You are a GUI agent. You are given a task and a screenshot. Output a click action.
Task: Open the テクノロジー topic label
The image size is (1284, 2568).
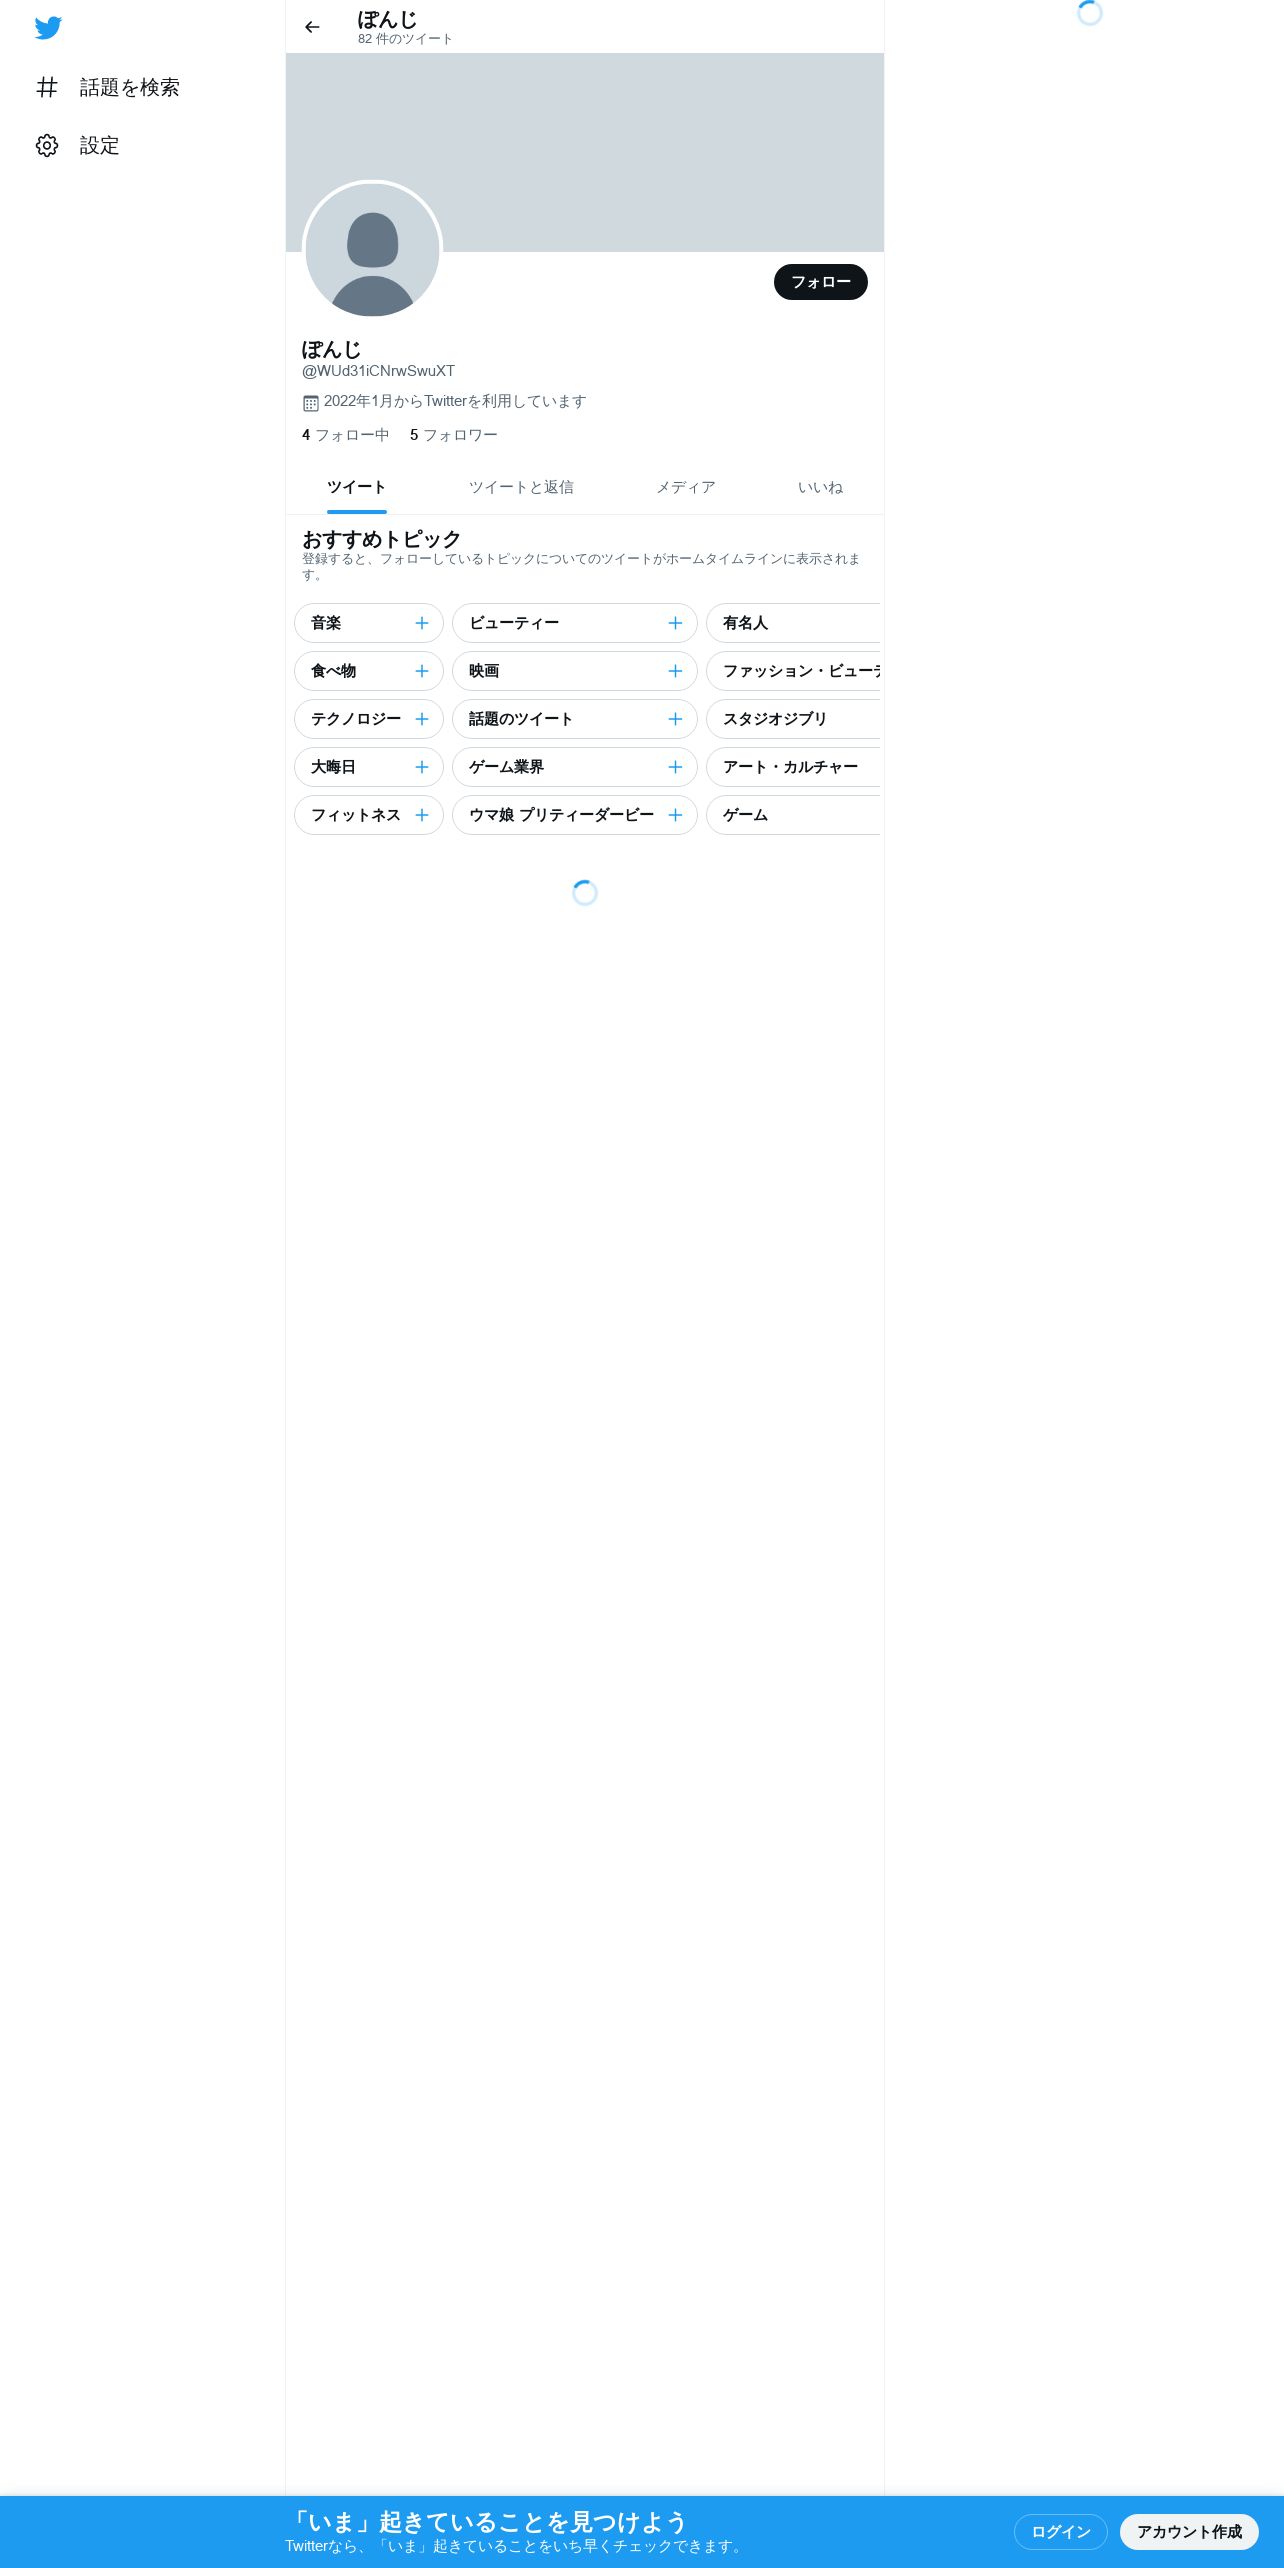356,719
